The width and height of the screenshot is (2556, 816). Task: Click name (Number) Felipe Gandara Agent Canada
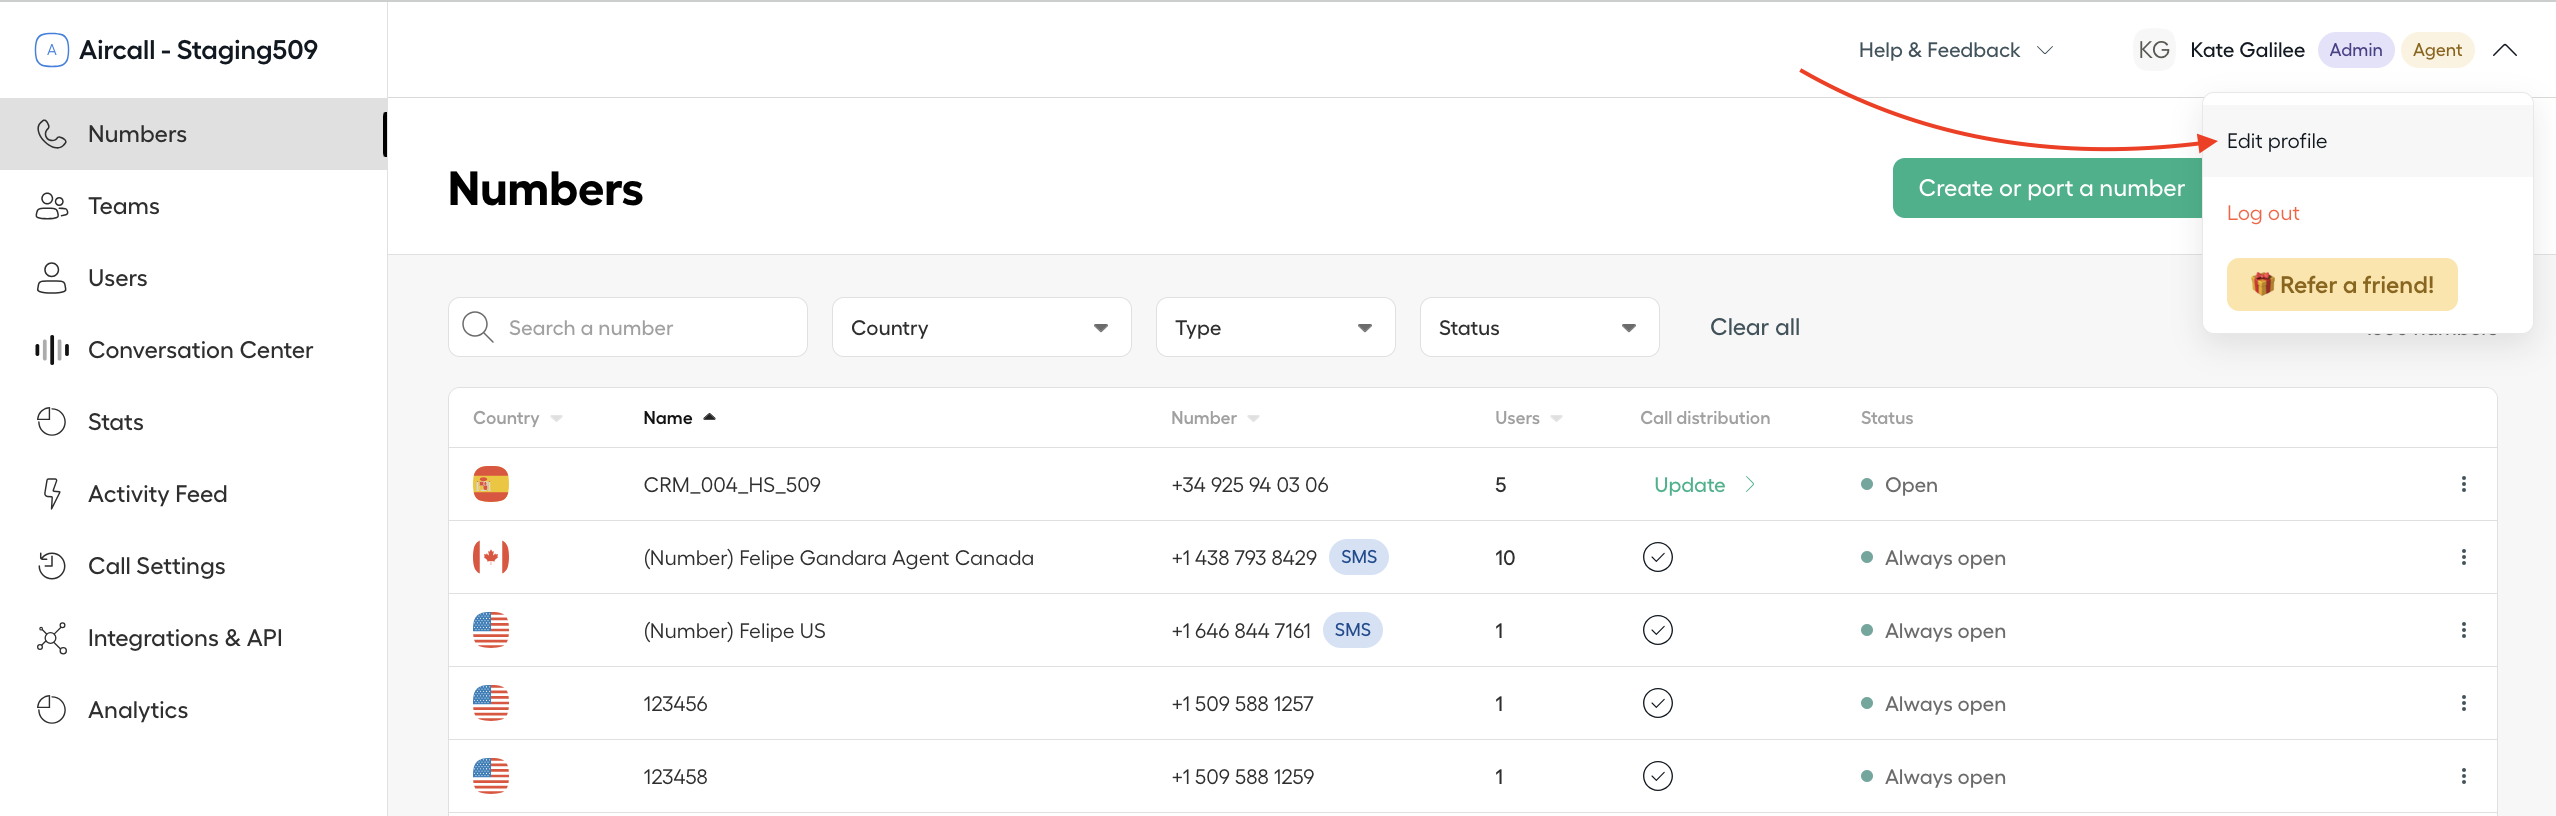(838, 558)
